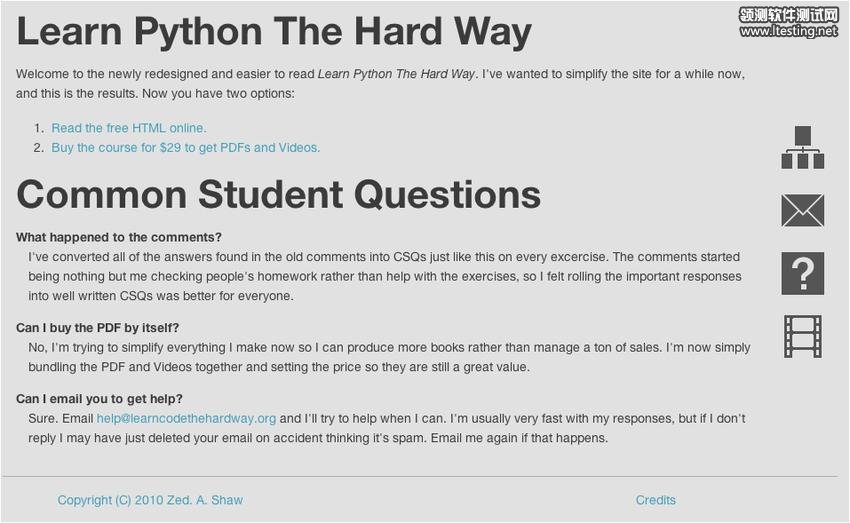
Task: Open the Credits link in the footer
Action: (655, 500)
